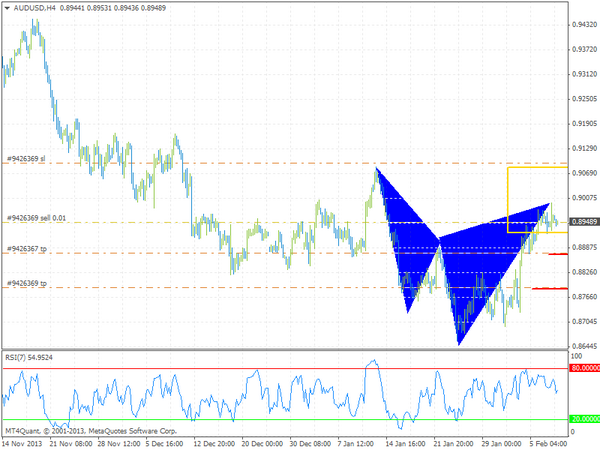The image size is (600, 450).
Task: Click the 21 Nov 08:00 time label
Action: (x=71, y=444)
